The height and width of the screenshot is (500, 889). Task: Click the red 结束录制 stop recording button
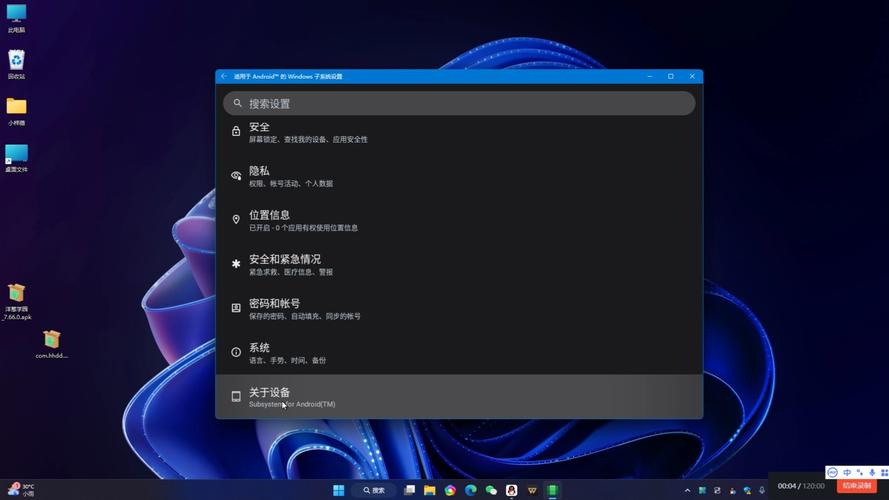point(857,486)
